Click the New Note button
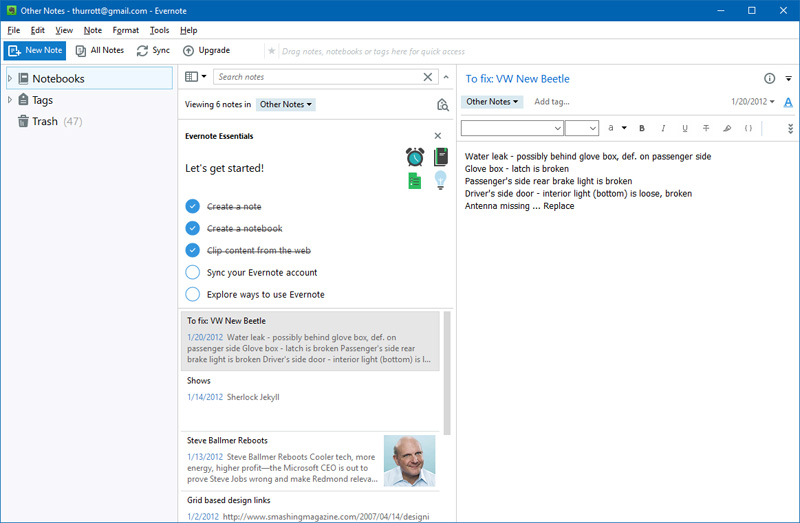Screen dimensions: 800x523 35,50
